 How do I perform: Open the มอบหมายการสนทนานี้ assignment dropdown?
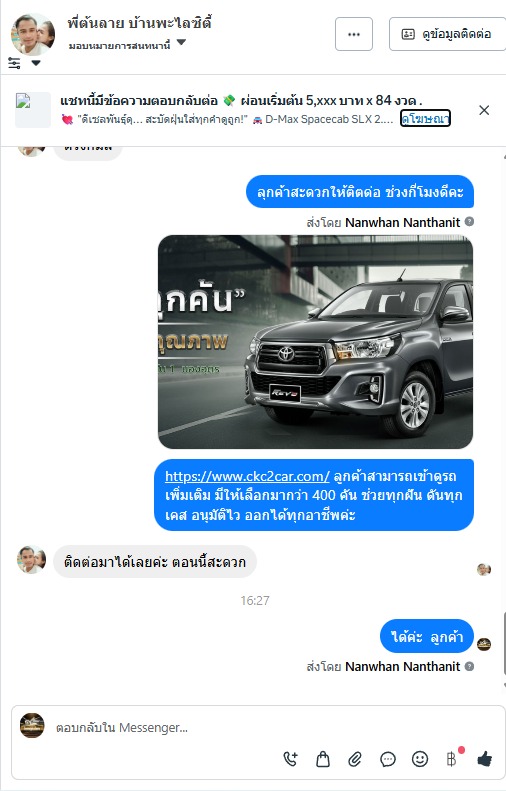coord(127,45)
